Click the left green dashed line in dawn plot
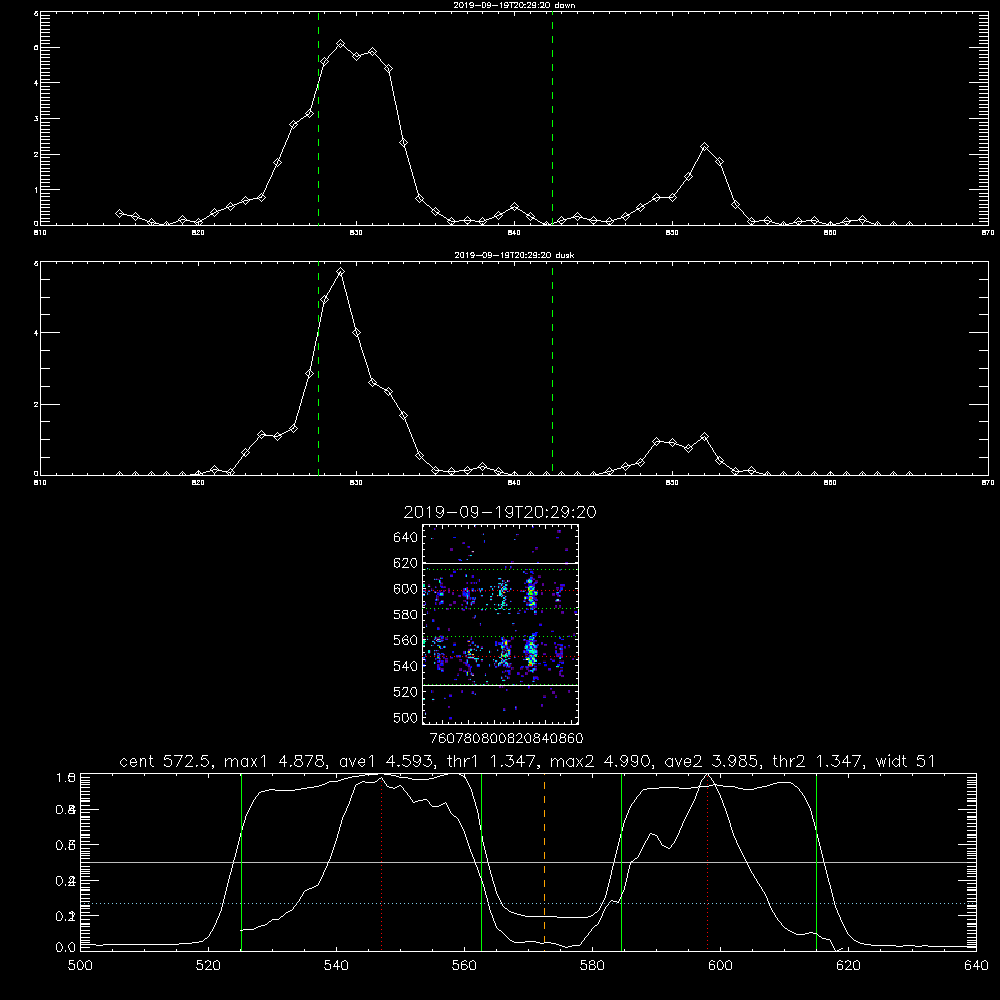Viewport: 1000px width, 1000px height. click(318, 118)
